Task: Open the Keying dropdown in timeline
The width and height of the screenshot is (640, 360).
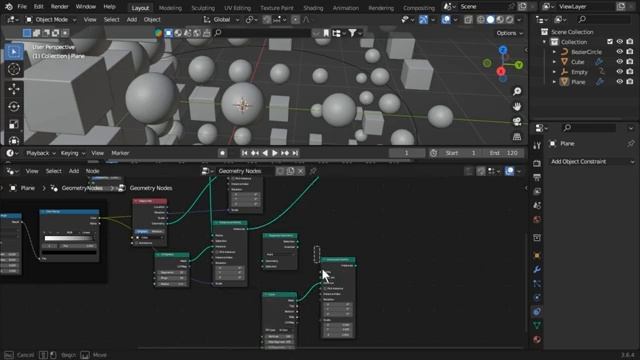Action: [73, 153]
